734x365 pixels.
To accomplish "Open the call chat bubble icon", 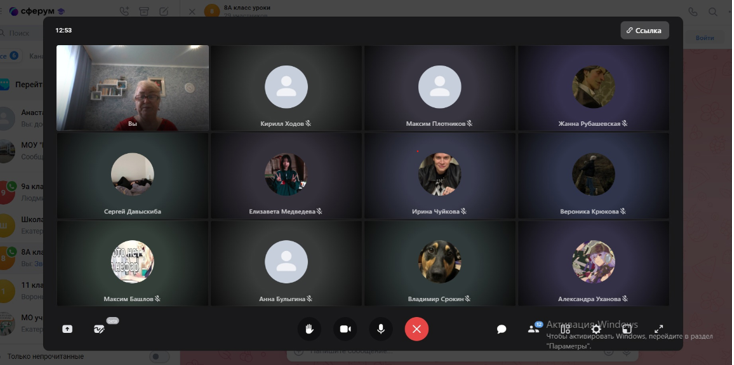I will 501,329.
